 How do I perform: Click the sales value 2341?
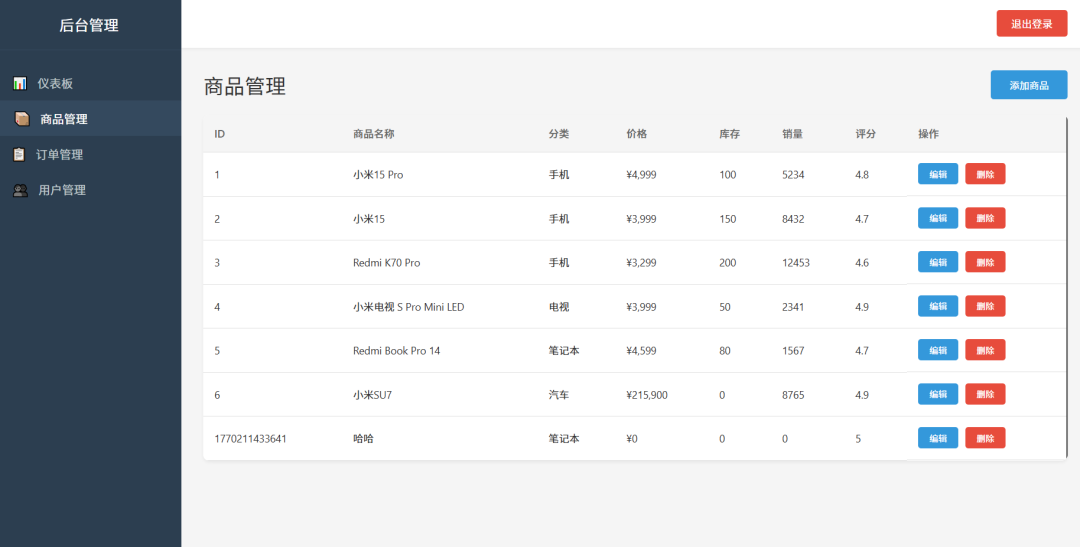(x=793, y=307)
